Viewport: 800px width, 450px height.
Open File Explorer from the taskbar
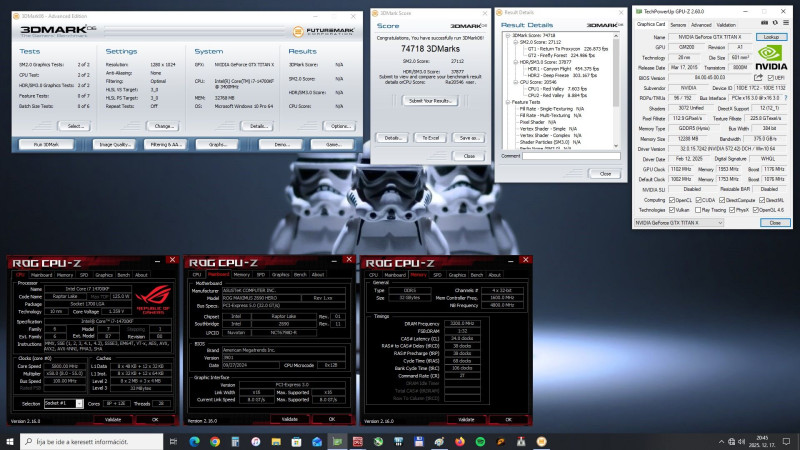[276, 441]
